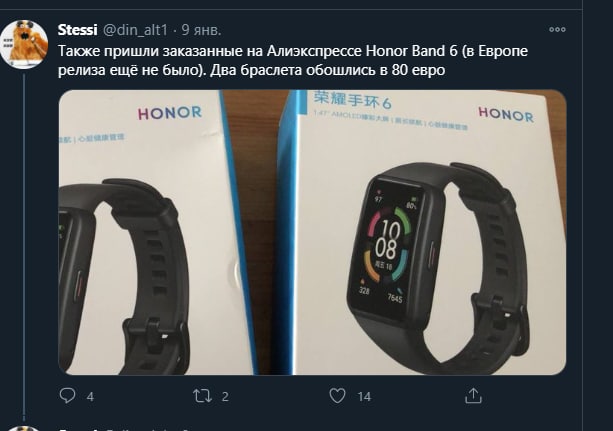Open the three-dot more options menu
Viewport: 613px width, 431px height.
(557, 29)
